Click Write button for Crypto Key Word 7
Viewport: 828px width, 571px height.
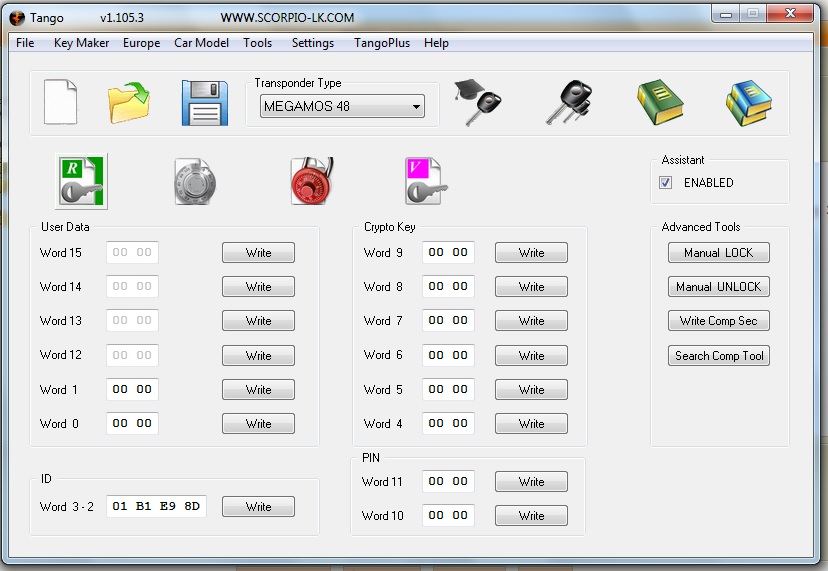pyautogui.click(x=531, y=321)
